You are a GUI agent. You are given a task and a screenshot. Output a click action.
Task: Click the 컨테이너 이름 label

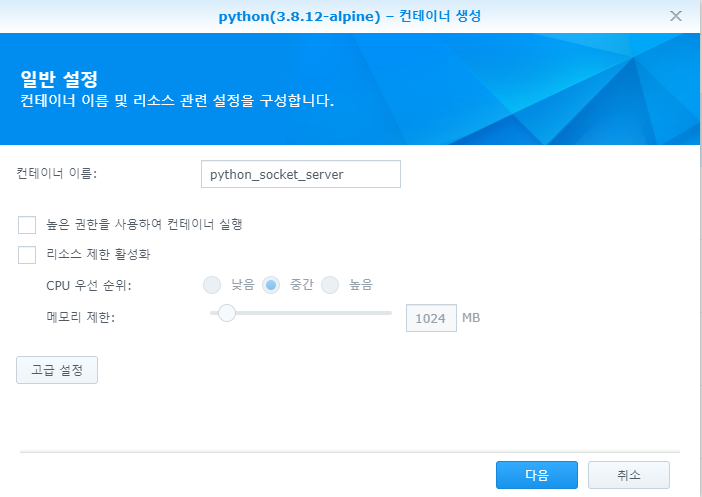[63, 173]
